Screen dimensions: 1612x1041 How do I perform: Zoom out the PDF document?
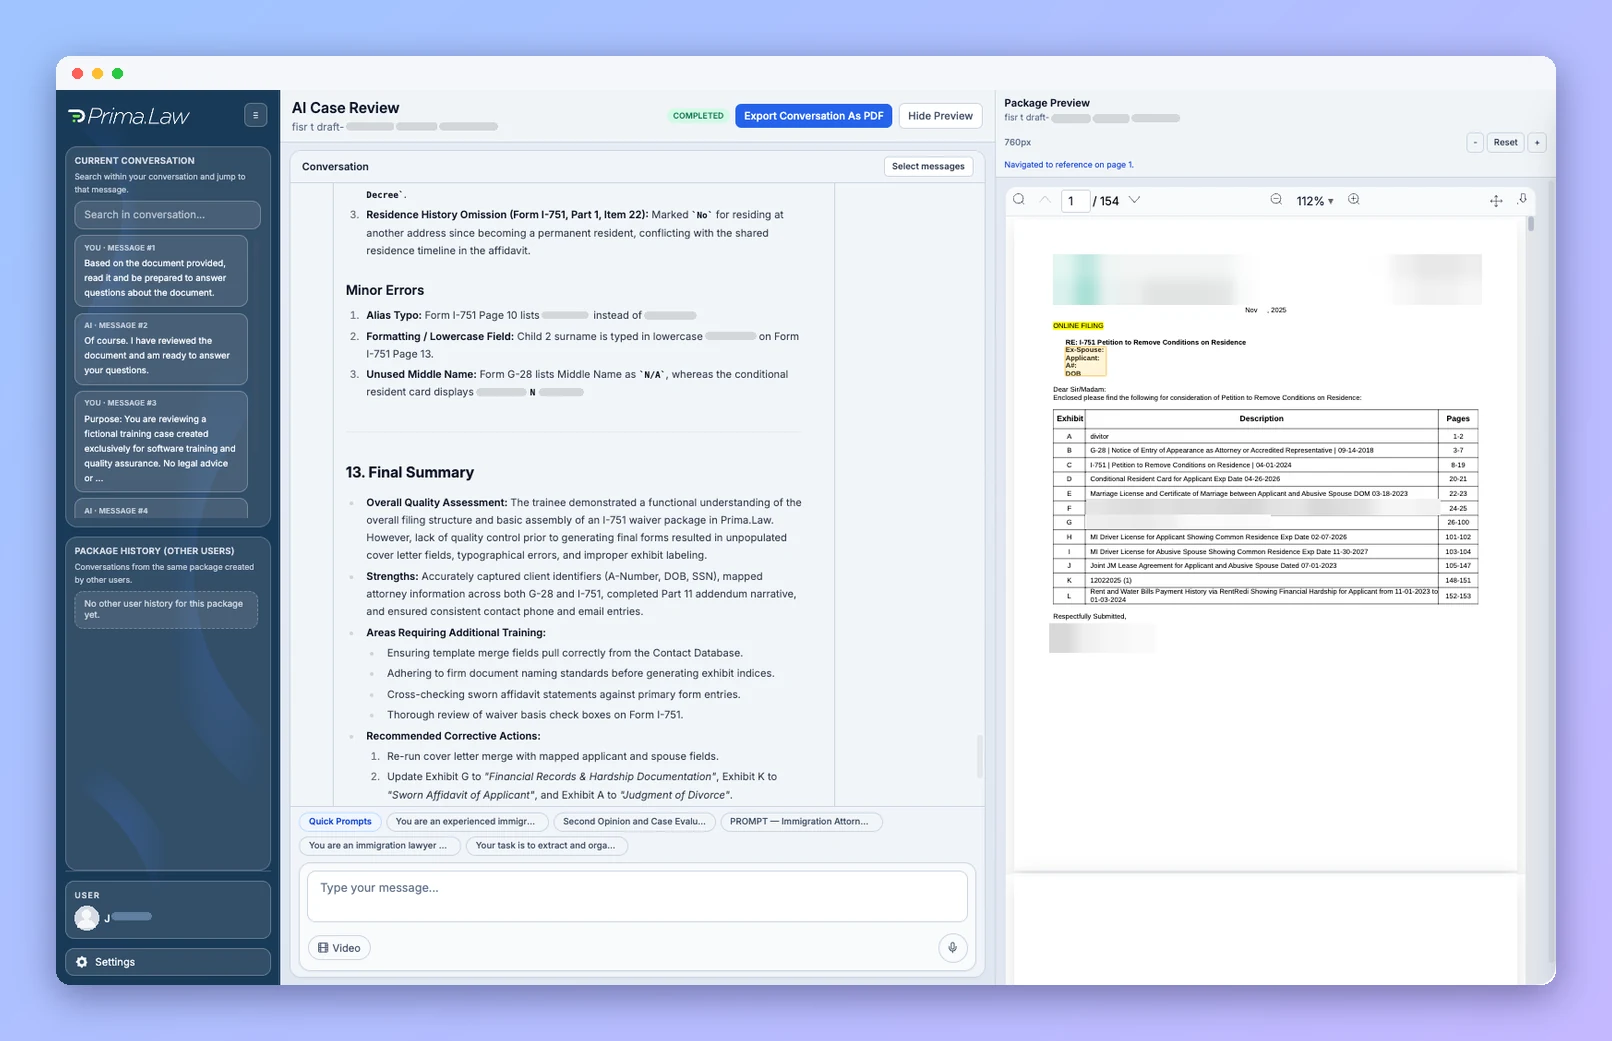1276,200
